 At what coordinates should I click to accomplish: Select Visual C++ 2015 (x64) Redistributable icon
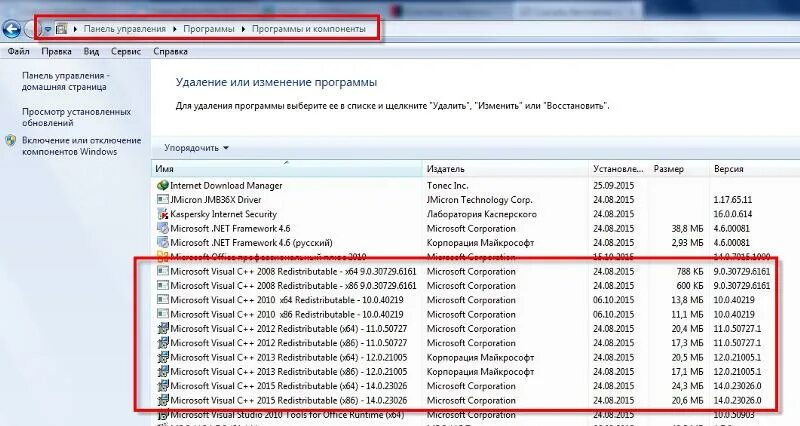click(163, 385)
